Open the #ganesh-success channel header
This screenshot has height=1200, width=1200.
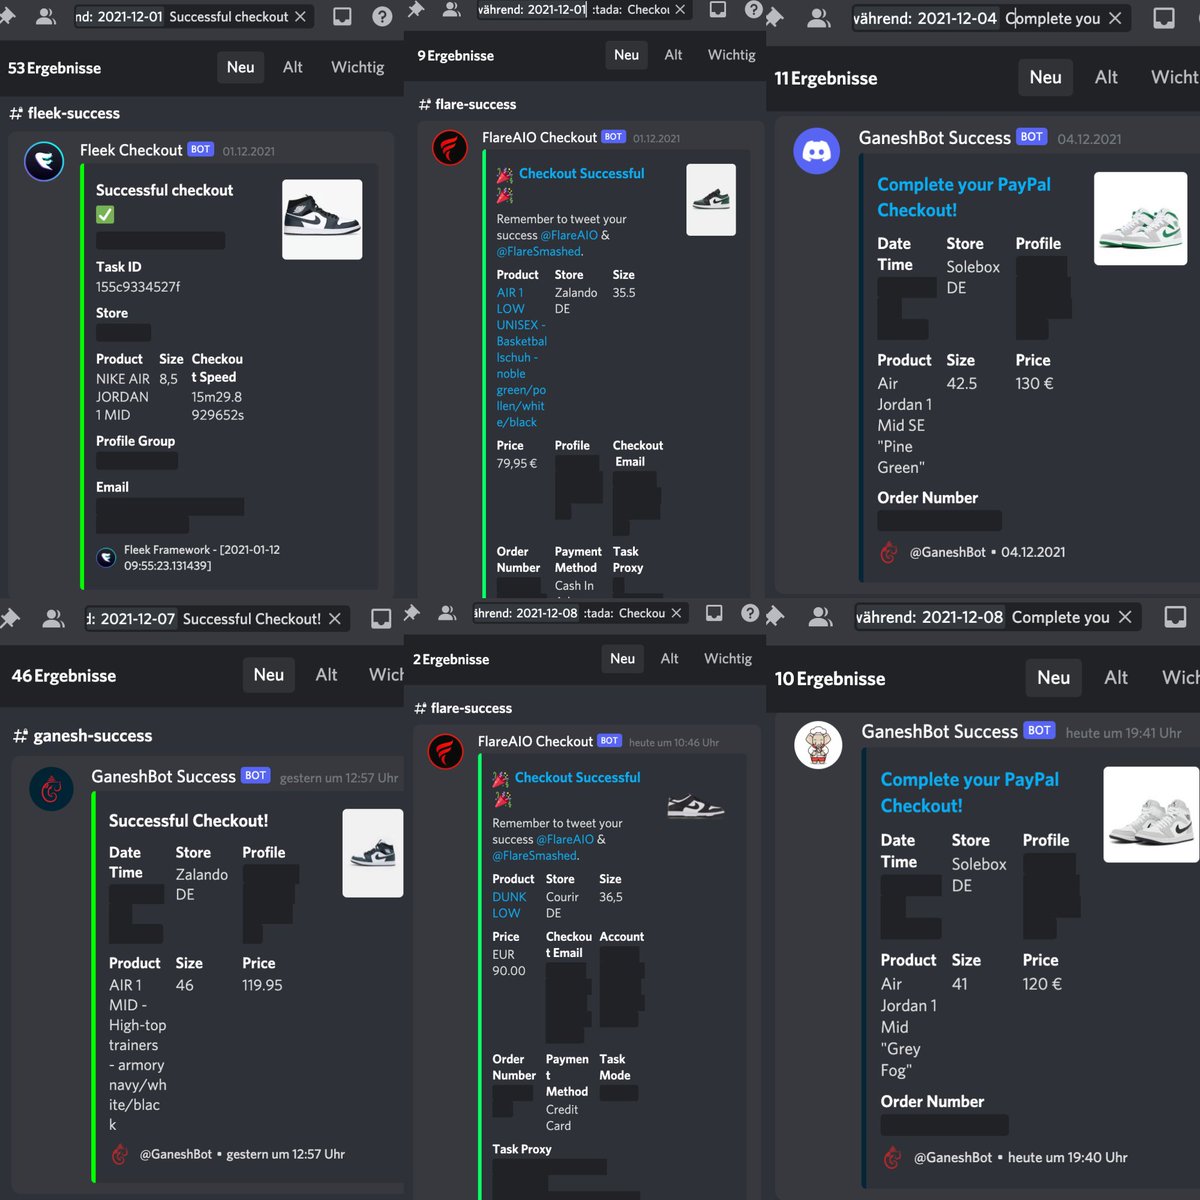click(x=83, y=736)
